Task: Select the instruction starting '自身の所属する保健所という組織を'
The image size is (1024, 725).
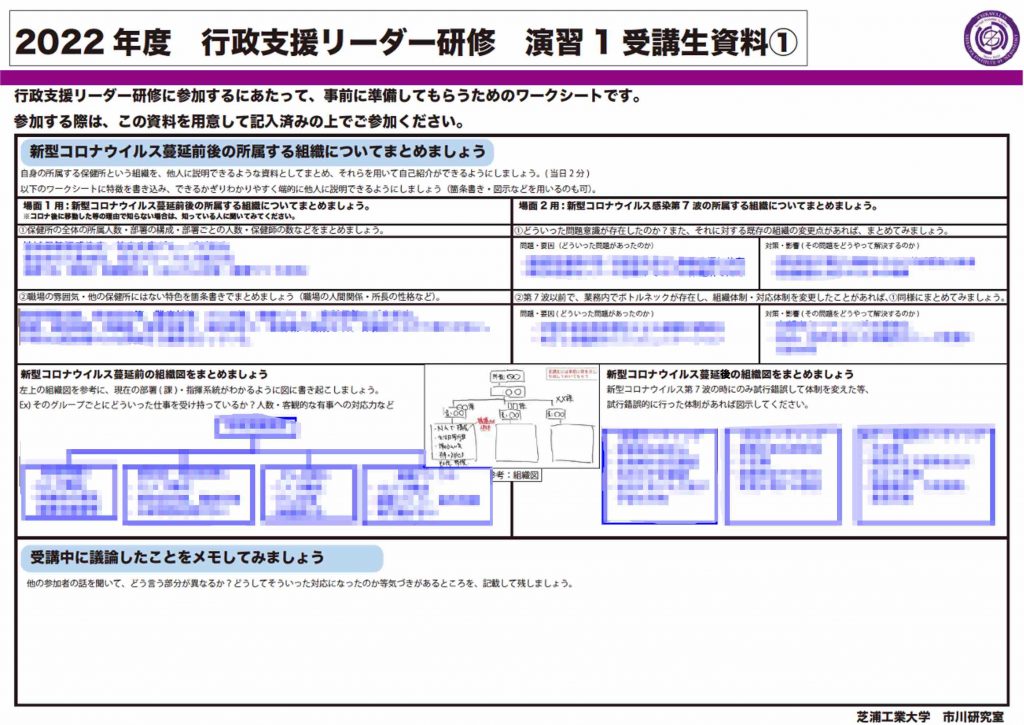Action: pyautogui.click(x=305, y=174)
